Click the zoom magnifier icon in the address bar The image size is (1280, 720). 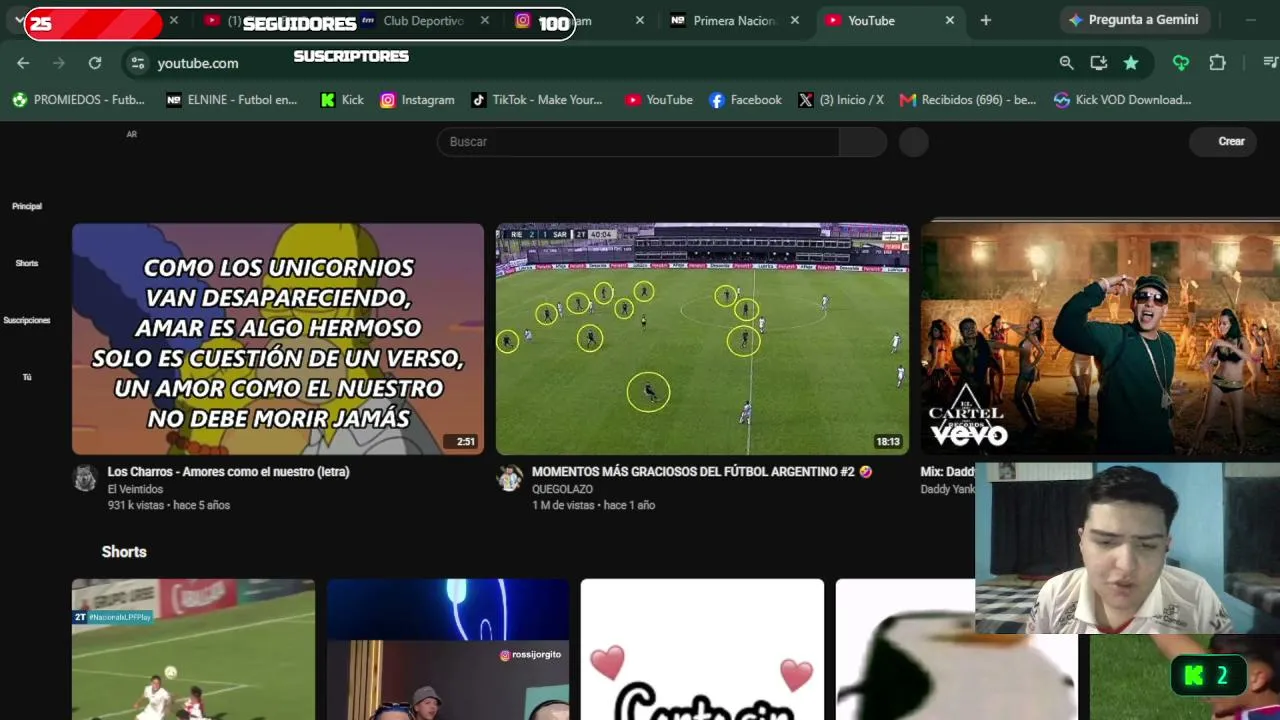1066,63
